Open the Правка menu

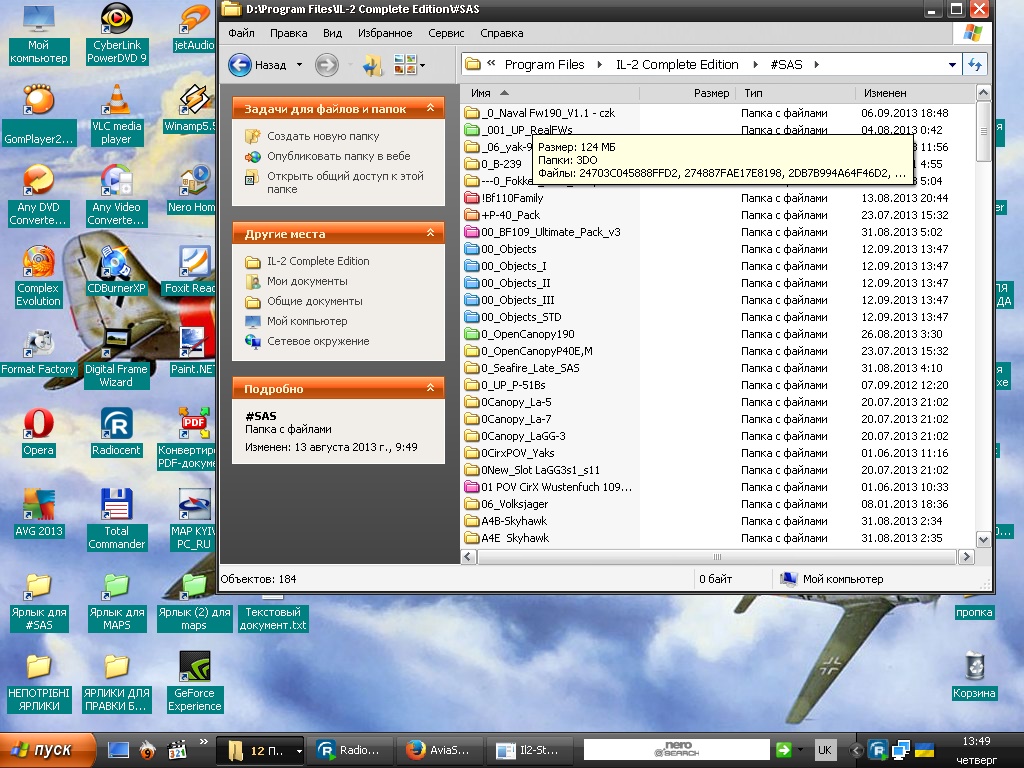coord(289,33)
